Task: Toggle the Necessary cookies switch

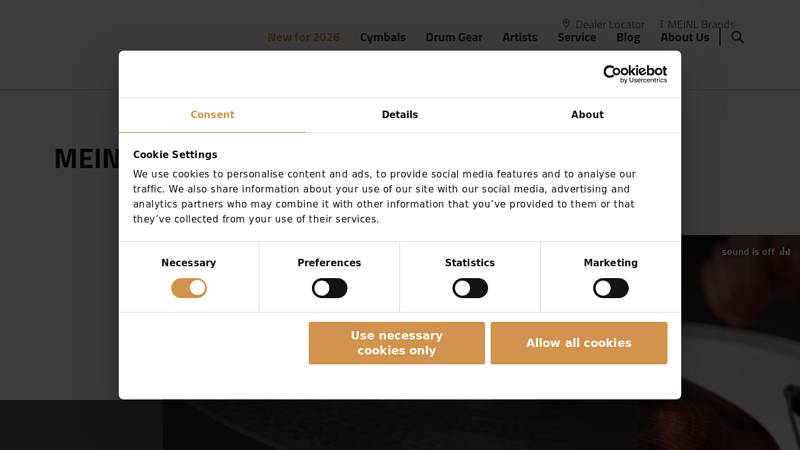Action: click(x=189, y=288)
